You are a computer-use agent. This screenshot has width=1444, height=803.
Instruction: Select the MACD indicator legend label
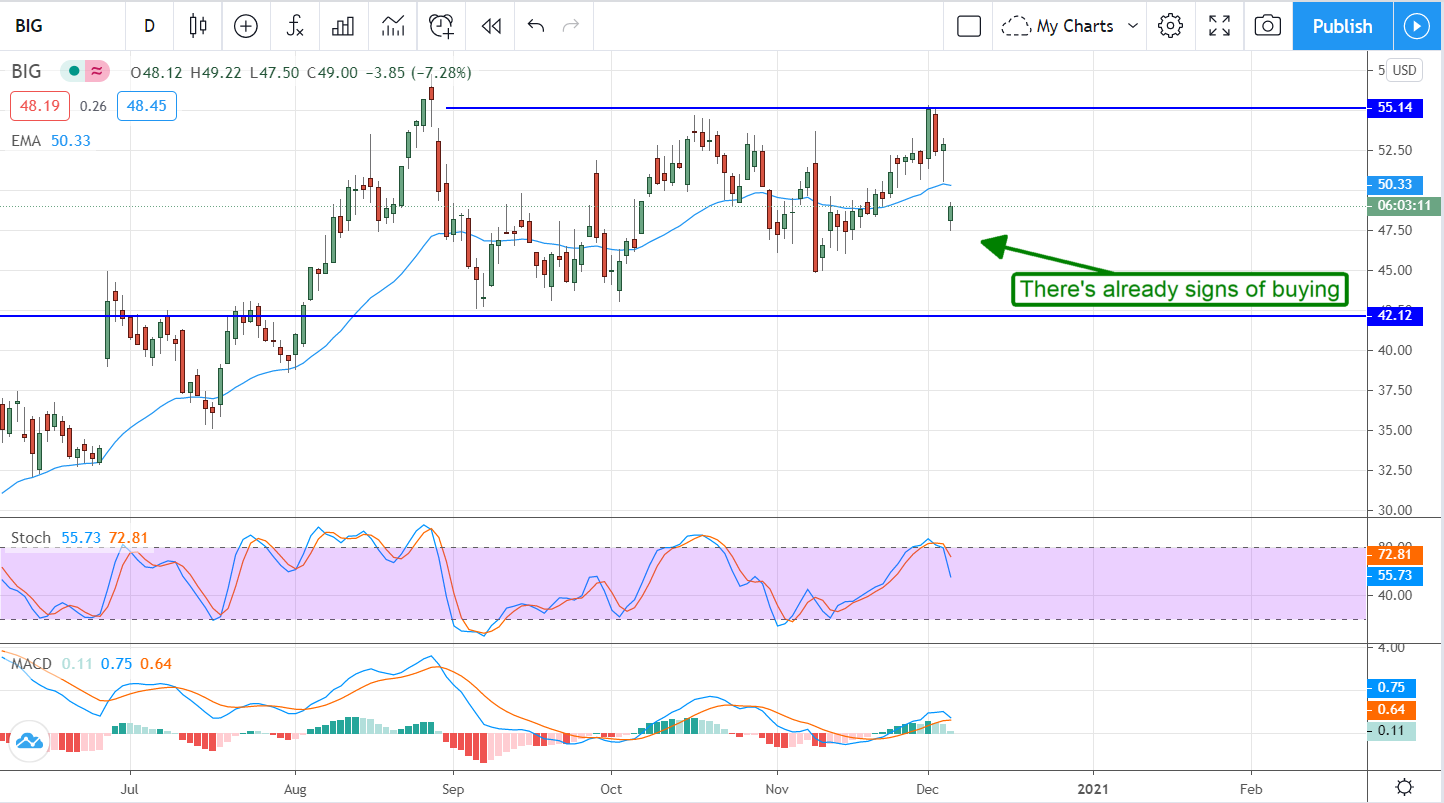(x=32, y=664)
